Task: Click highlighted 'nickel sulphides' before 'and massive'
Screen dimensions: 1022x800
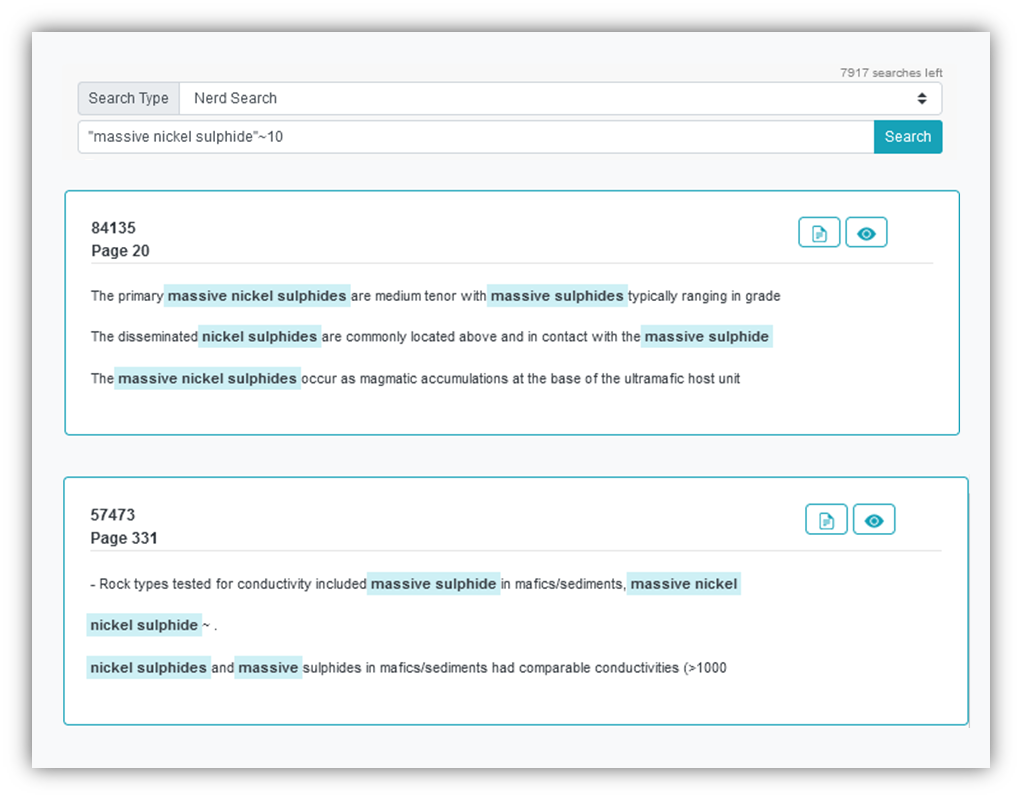Action: click(149, 668)
